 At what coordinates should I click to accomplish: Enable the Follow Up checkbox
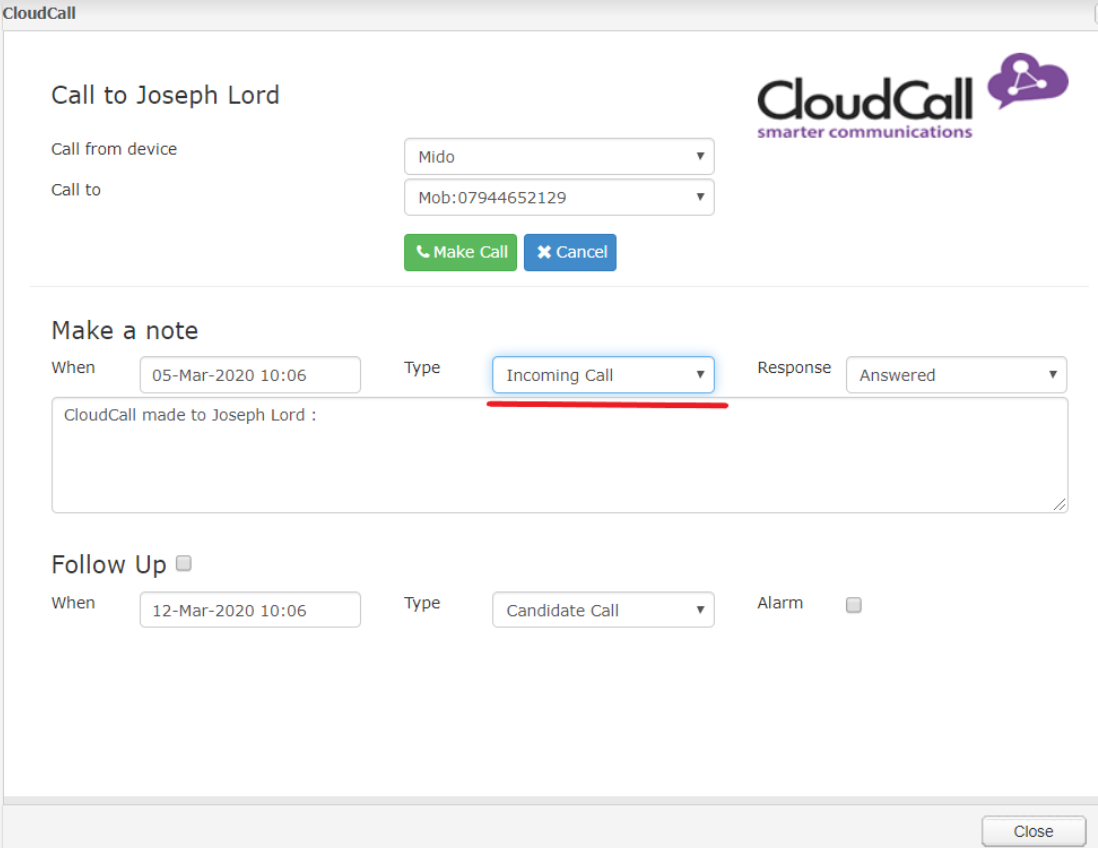(x=183, y=563)
